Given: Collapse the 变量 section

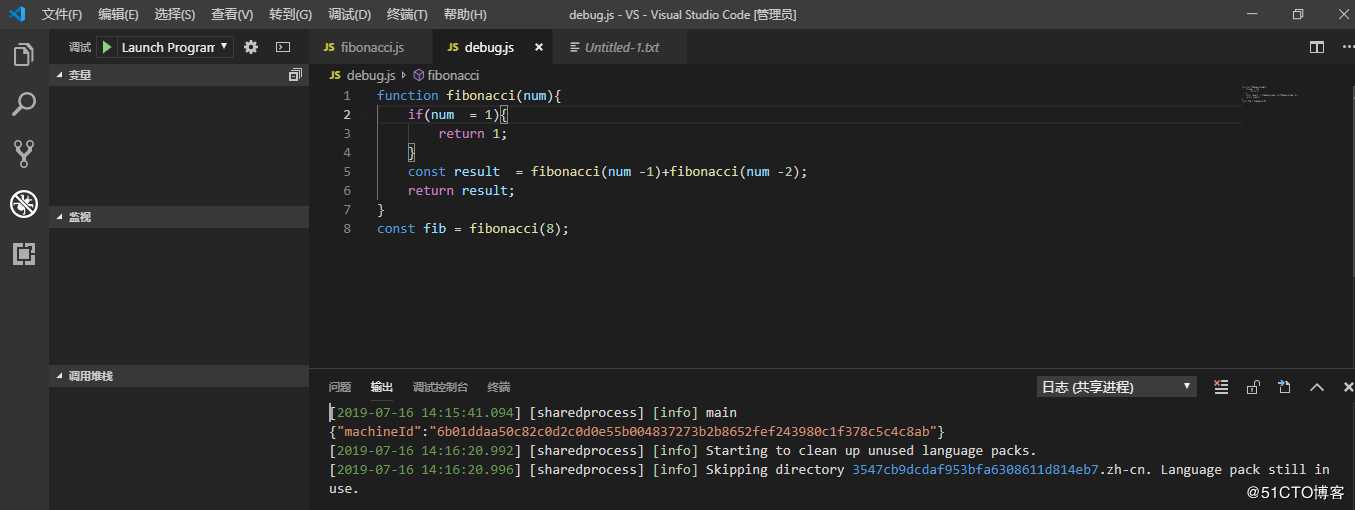Looking at the screenshot, I should (180, 75).
